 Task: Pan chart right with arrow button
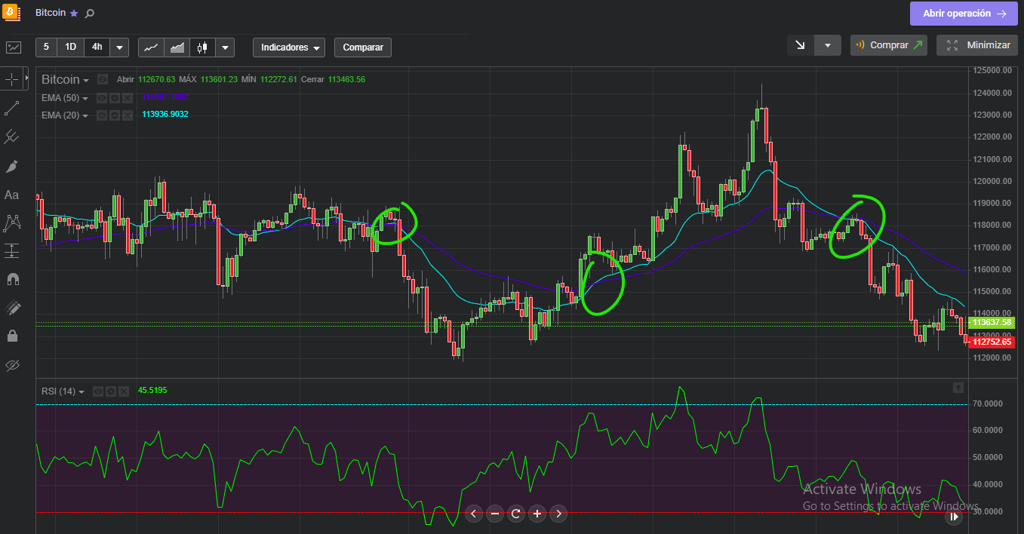click(x=558, y=514)
